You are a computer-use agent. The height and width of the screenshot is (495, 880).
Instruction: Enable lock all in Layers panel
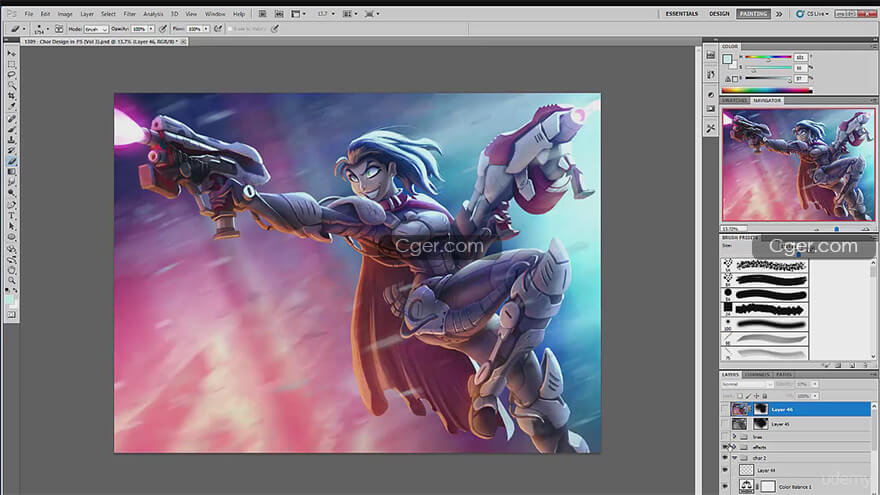point(764,396)
